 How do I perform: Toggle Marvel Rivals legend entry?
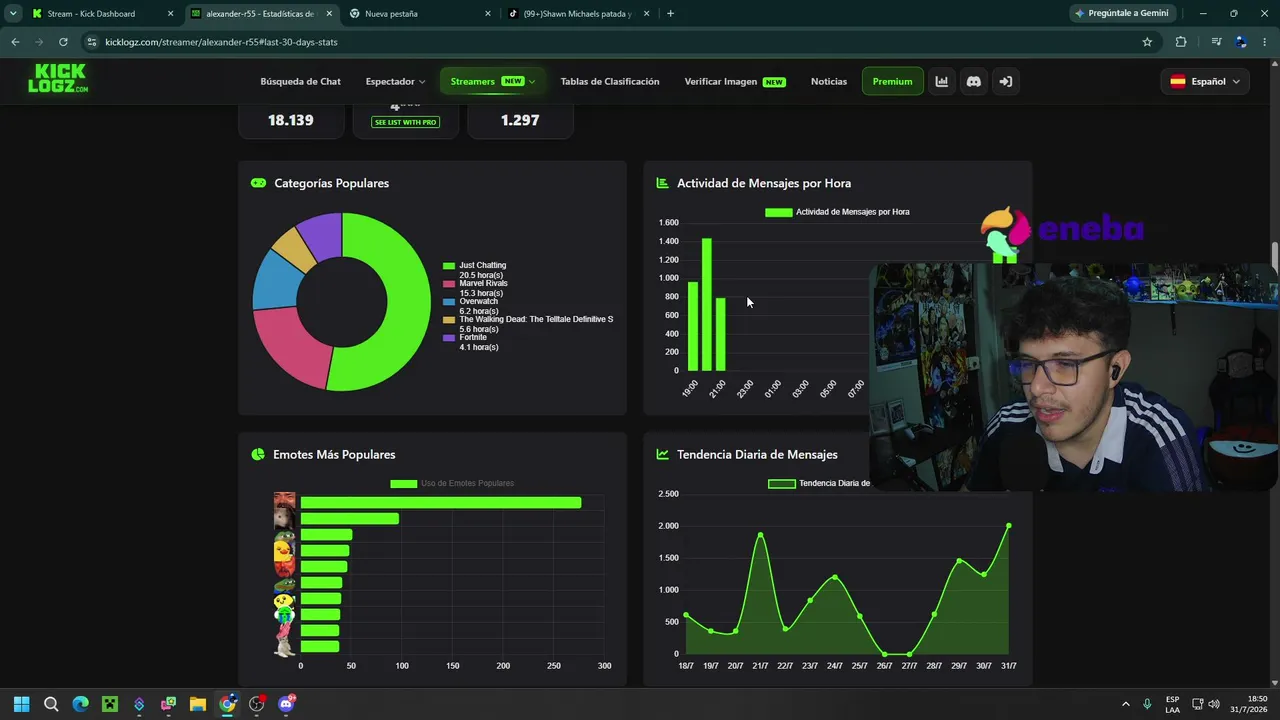[476, 288]
